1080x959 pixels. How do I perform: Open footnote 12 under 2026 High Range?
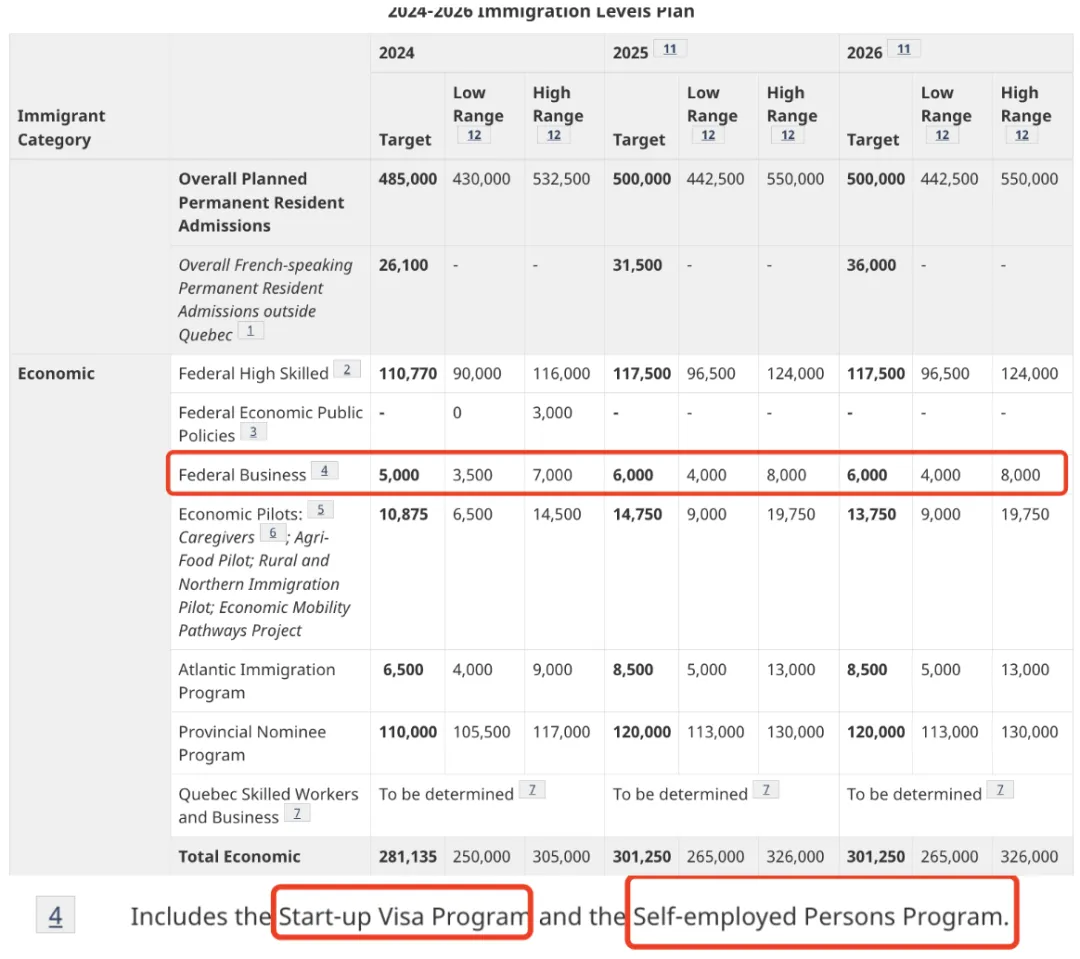1022,135
